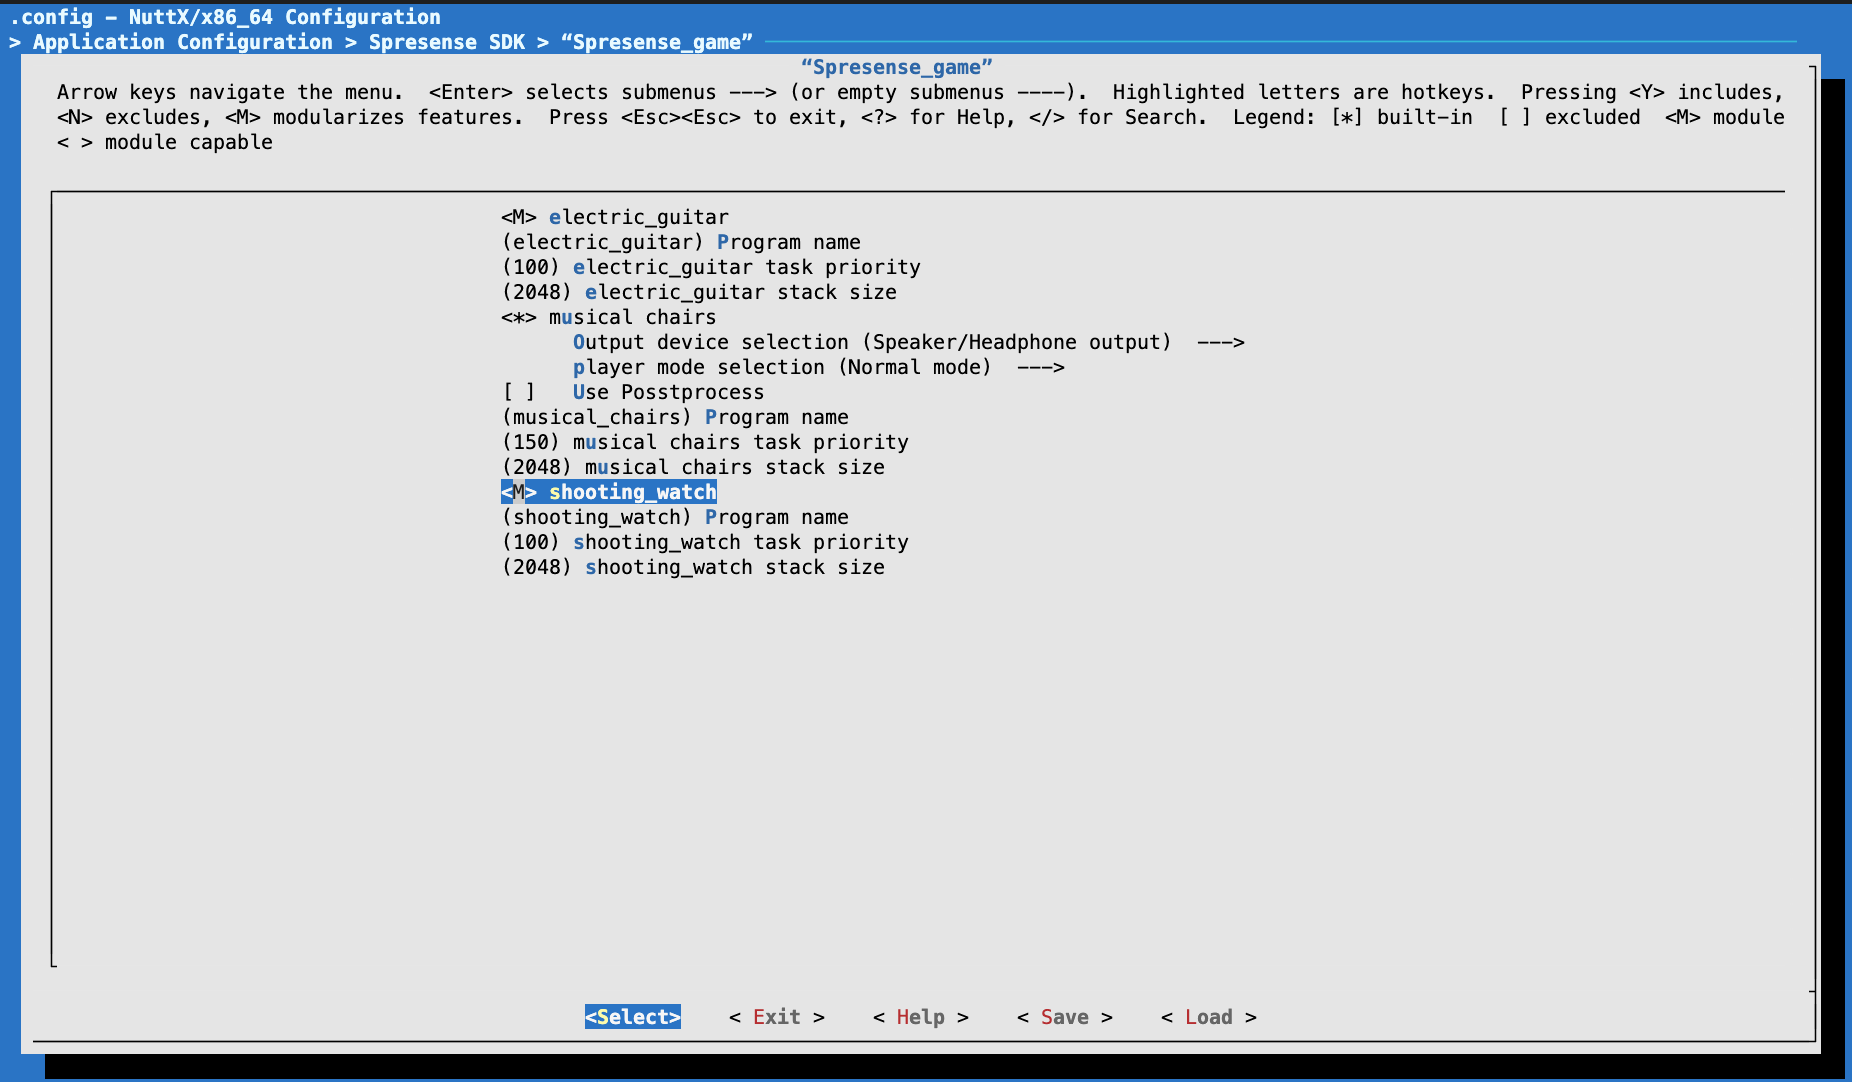Edit musical_chairs Program name field
The image size is (1852, 1082).
click(674, 417)
